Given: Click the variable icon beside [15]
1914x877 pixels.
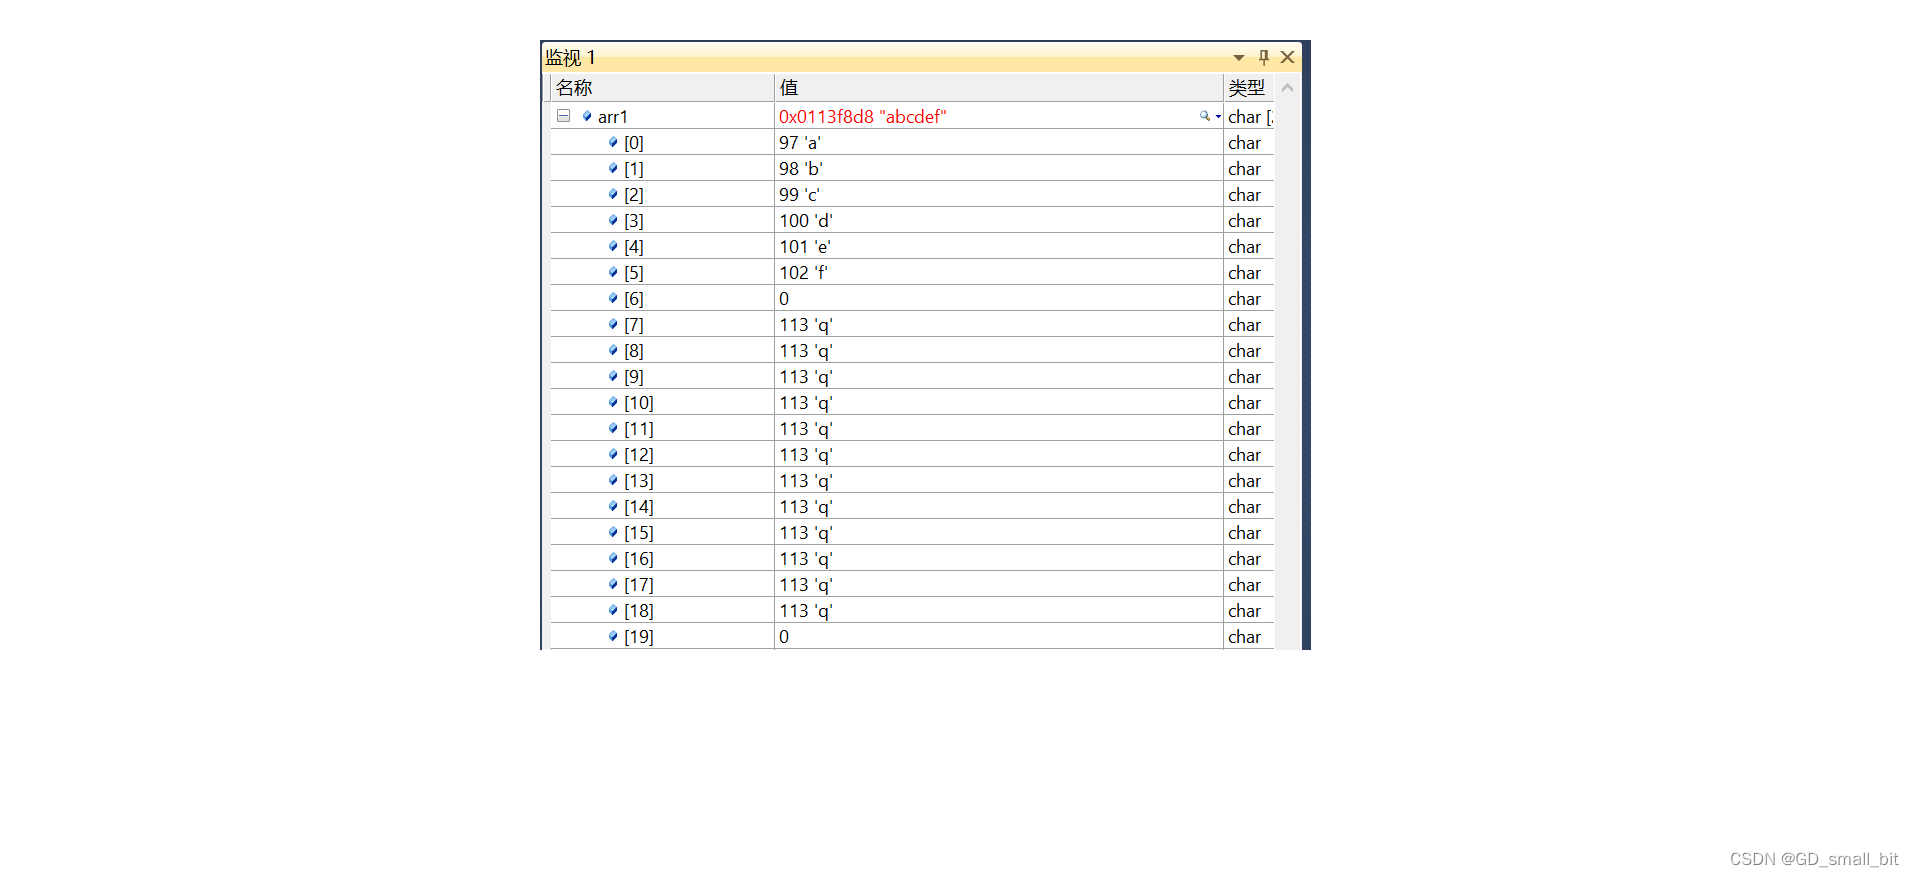Looking at the screenshot, I should click(x=613, y=532).
